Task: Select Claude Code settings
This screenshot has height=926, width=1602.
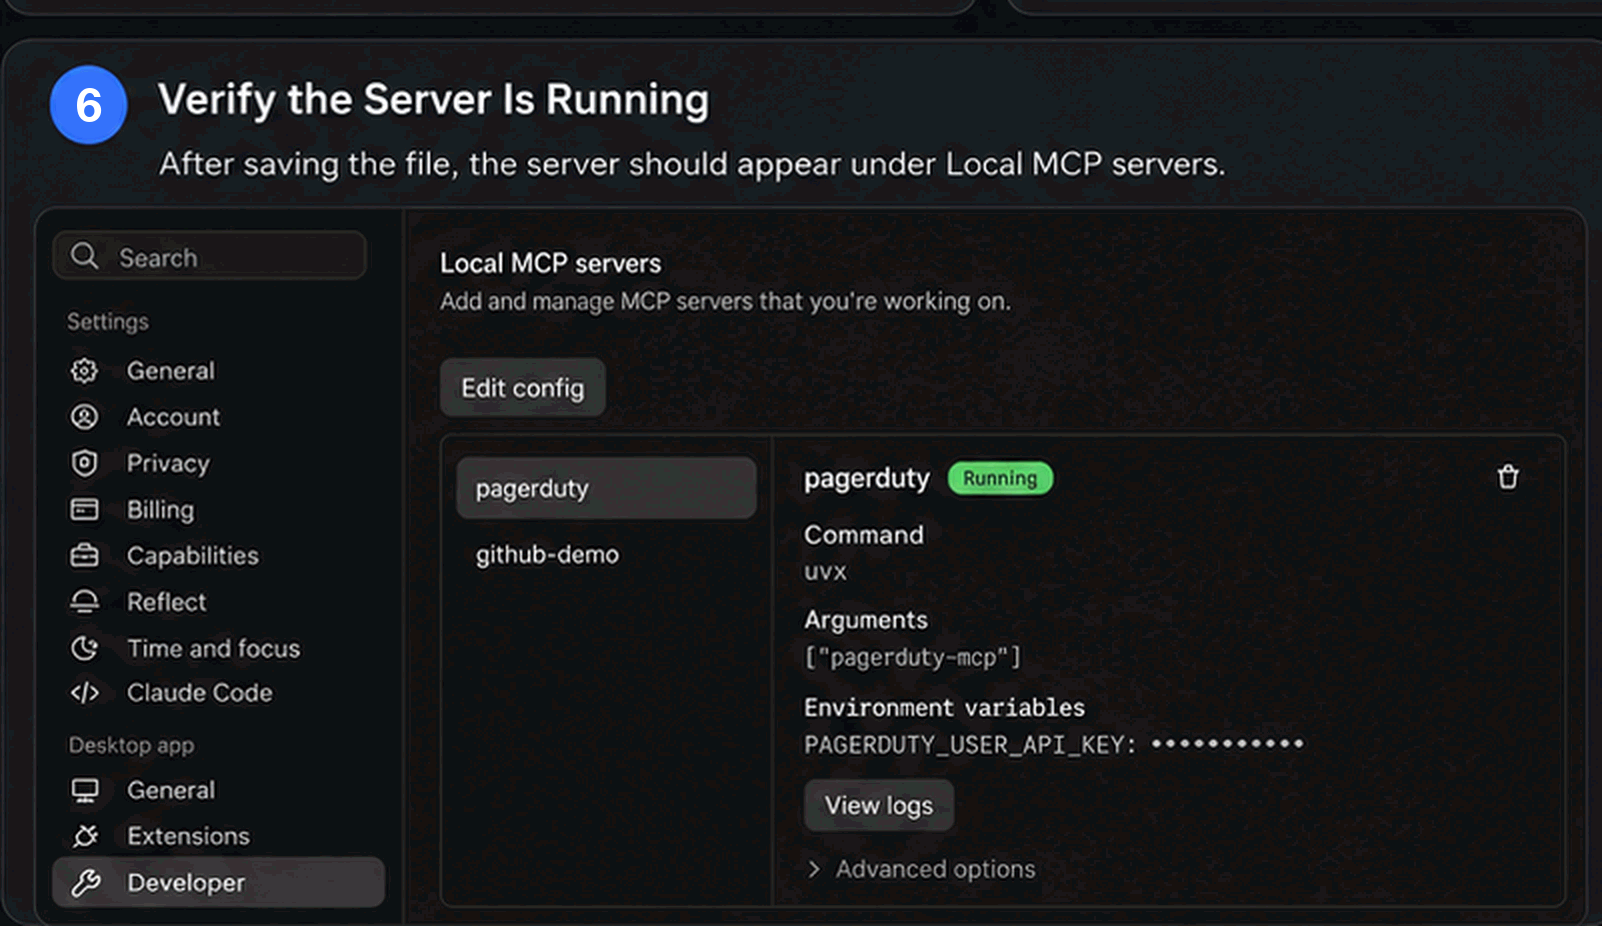Action: [x=199, y=693]
